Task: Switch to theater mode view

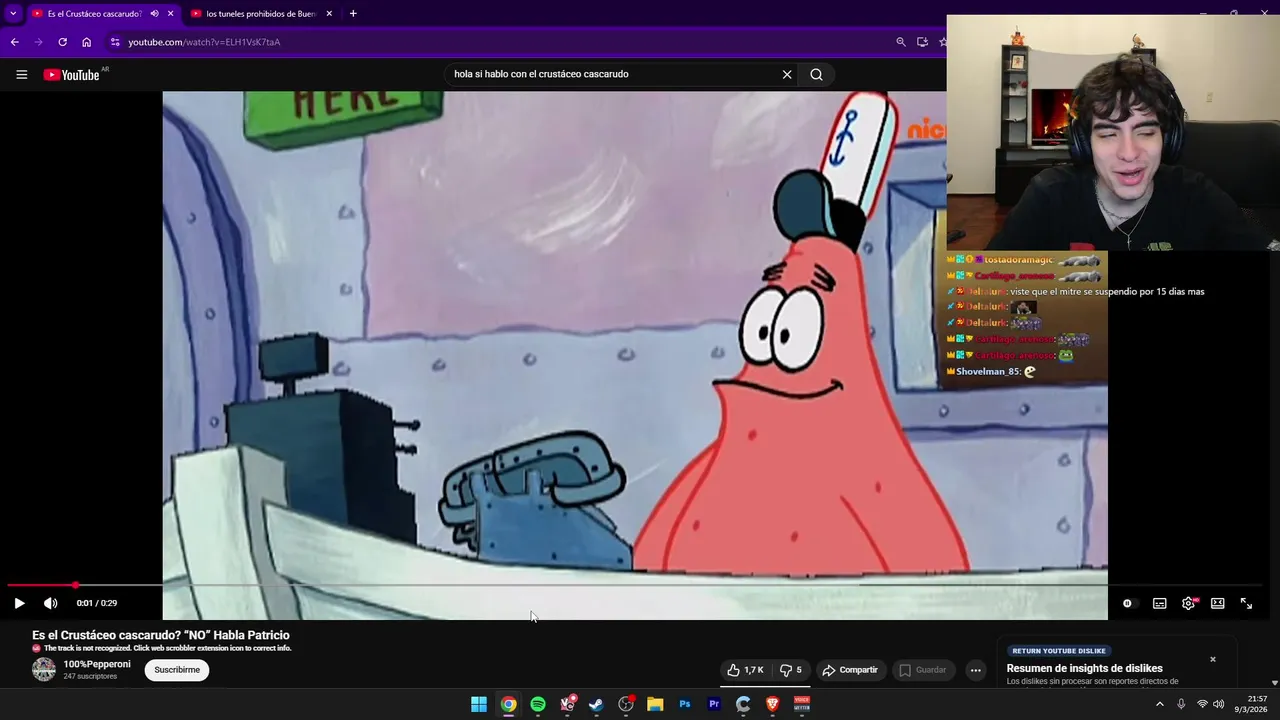Action: point(1218,603)
